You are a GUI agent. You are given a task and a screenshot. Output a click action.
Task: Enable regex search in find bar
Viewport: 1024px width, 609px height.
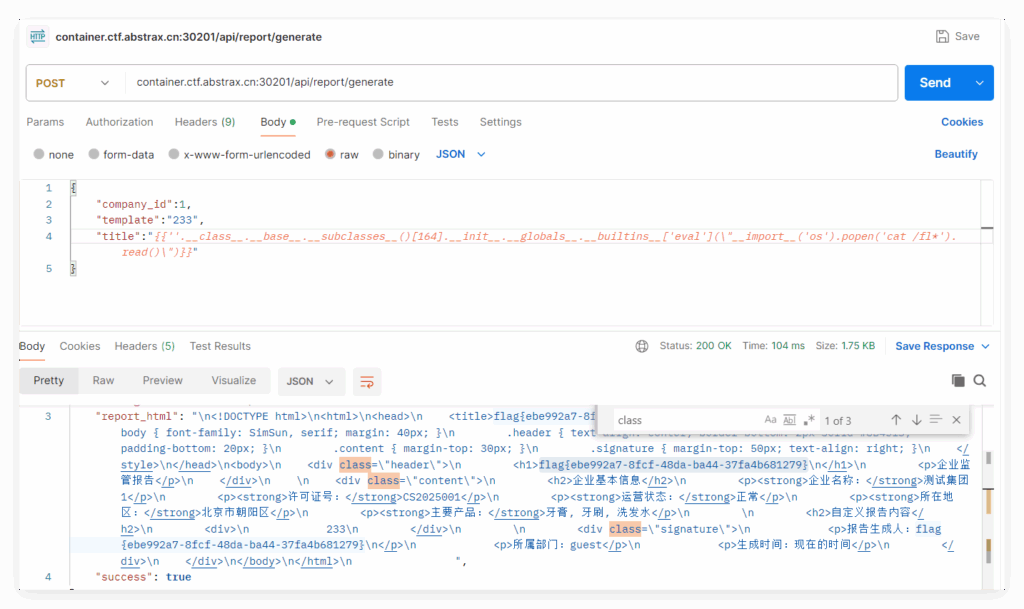809,420
